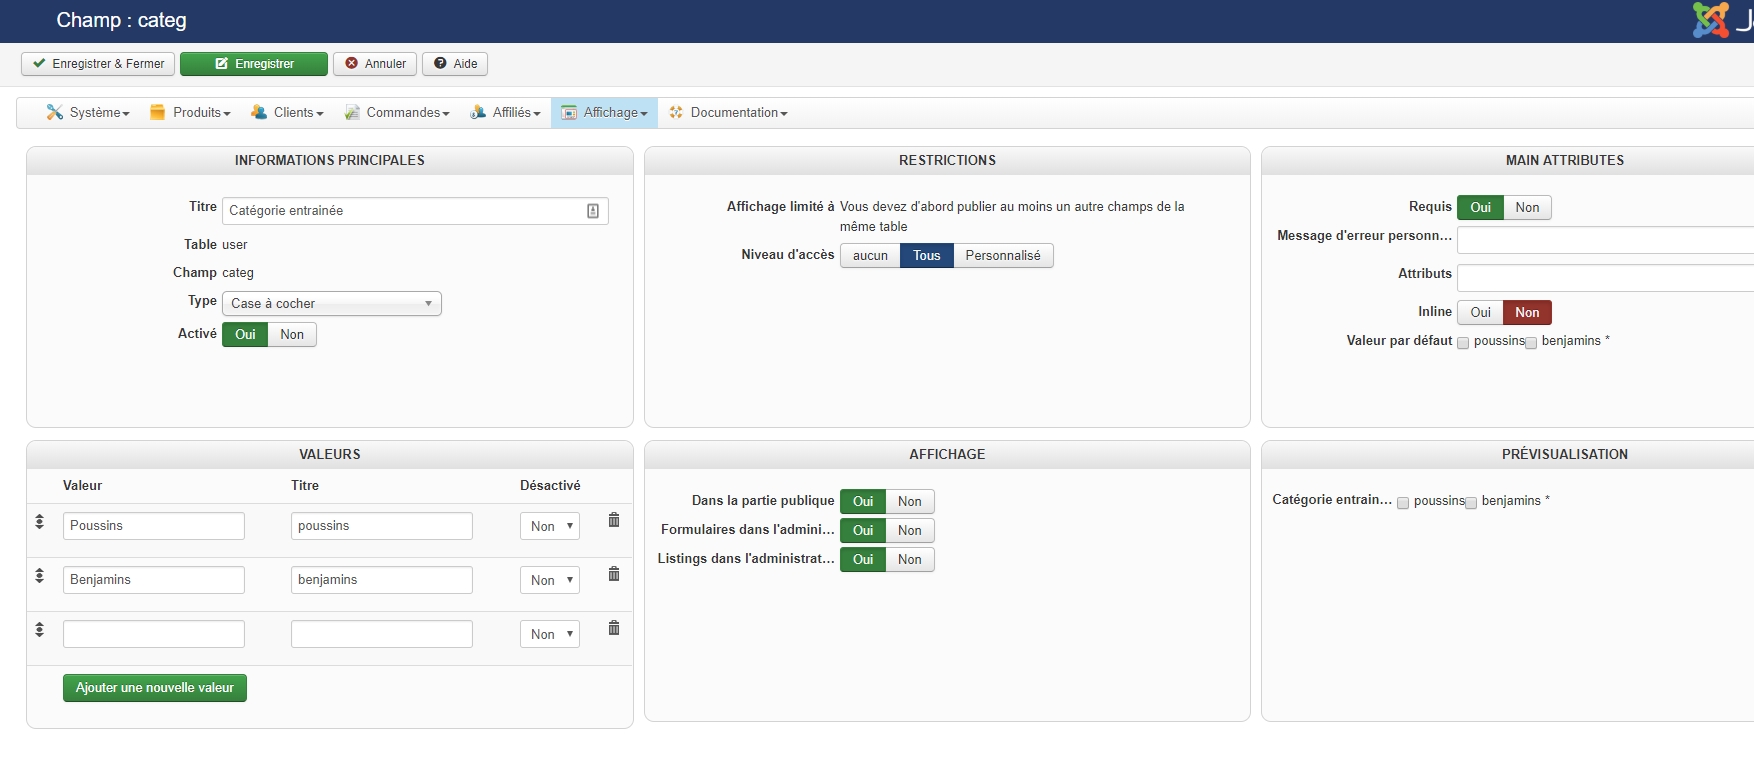The height and width of the screenshot is (759, 1754).
Task: Open Désactivé dropdown for empty row
Action: (550, 634)
